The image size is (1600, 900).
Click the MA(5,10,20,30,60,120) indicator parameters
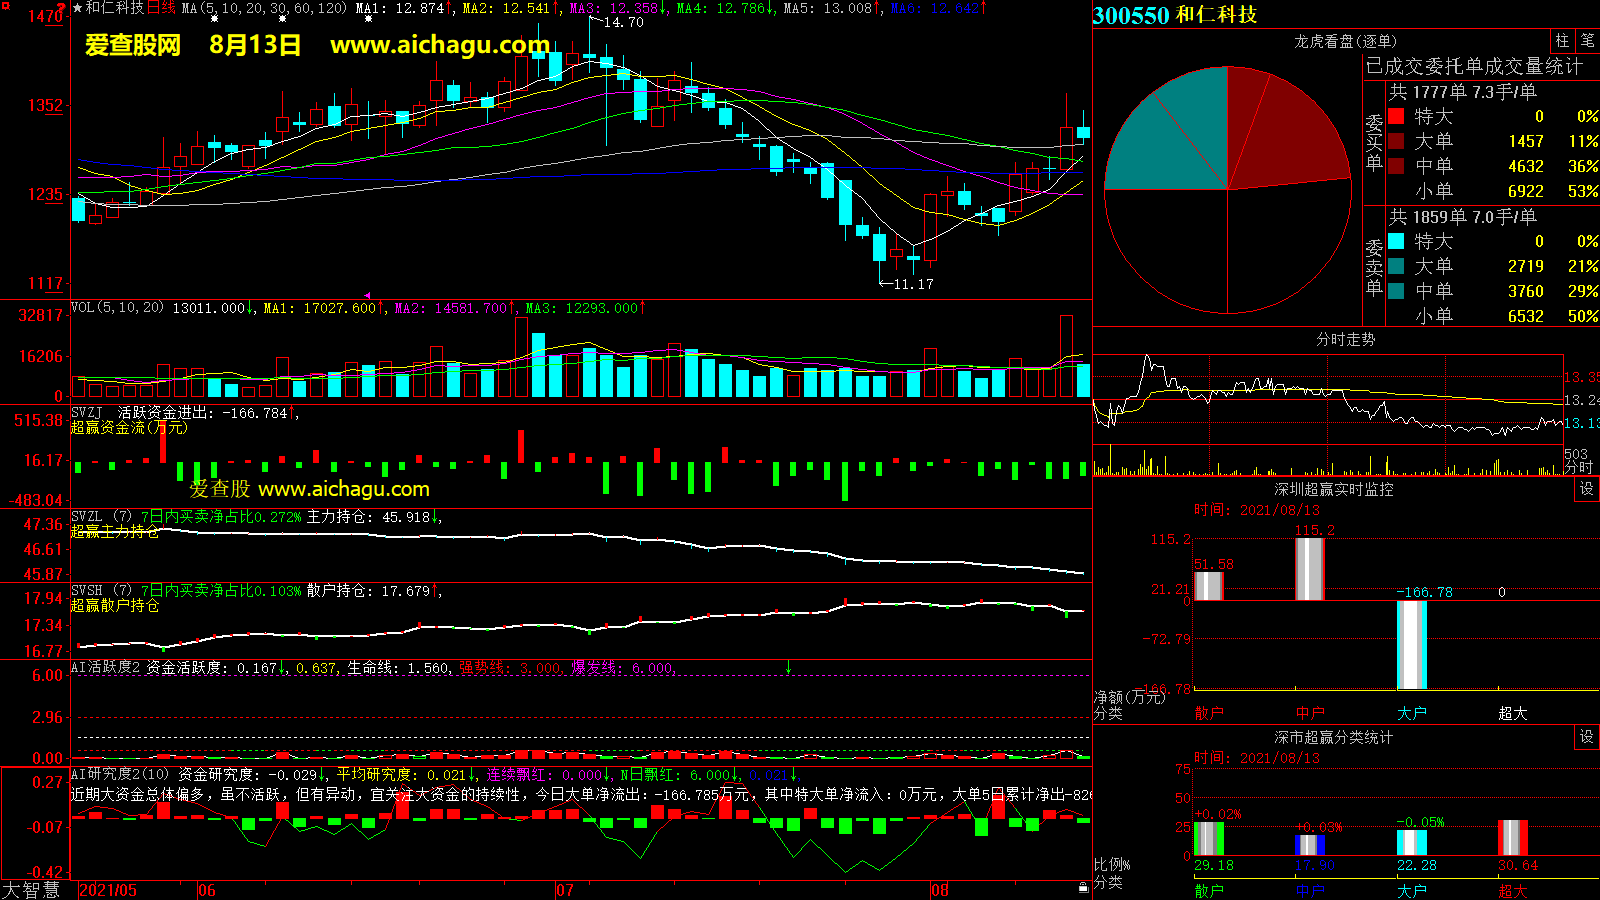(x=264, y=8)
